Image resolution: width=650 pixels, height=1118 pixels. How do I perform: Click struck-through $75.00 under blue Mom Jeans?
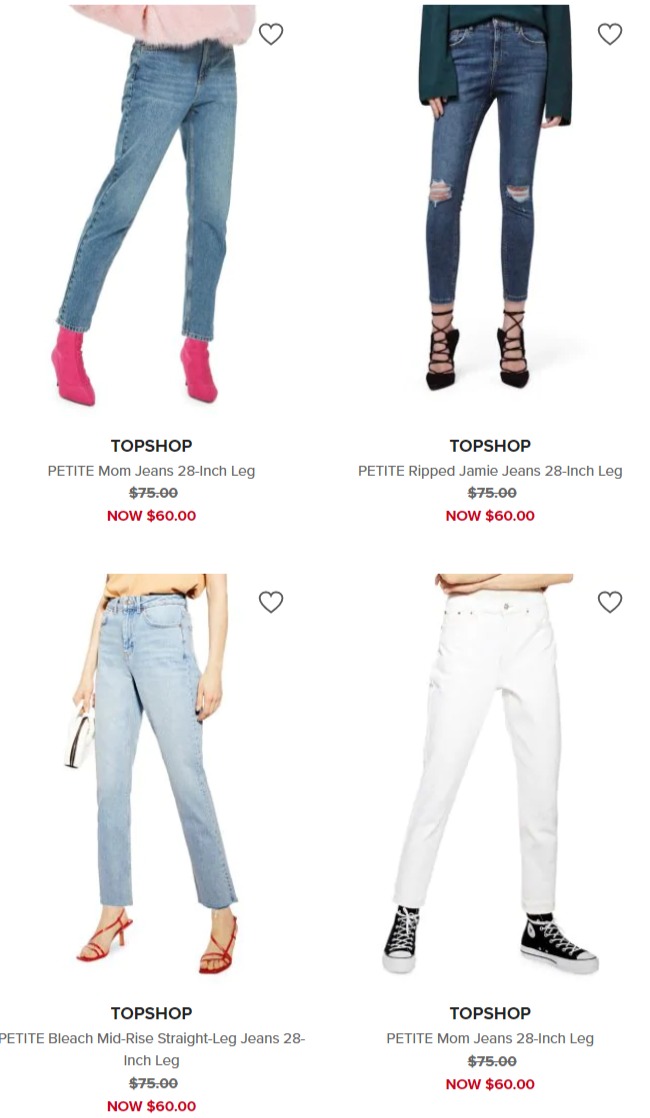[x=153, y=493]
